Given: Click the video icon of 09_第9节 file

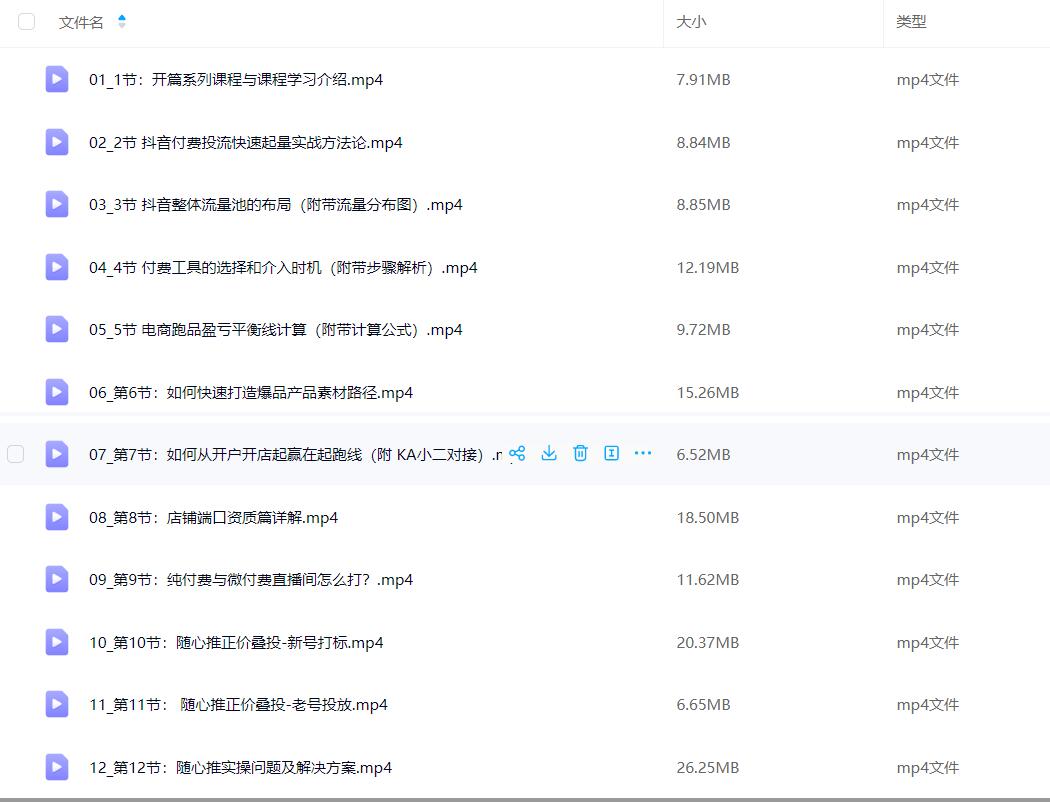Looking at the screenshot, I should coord(57,579).
